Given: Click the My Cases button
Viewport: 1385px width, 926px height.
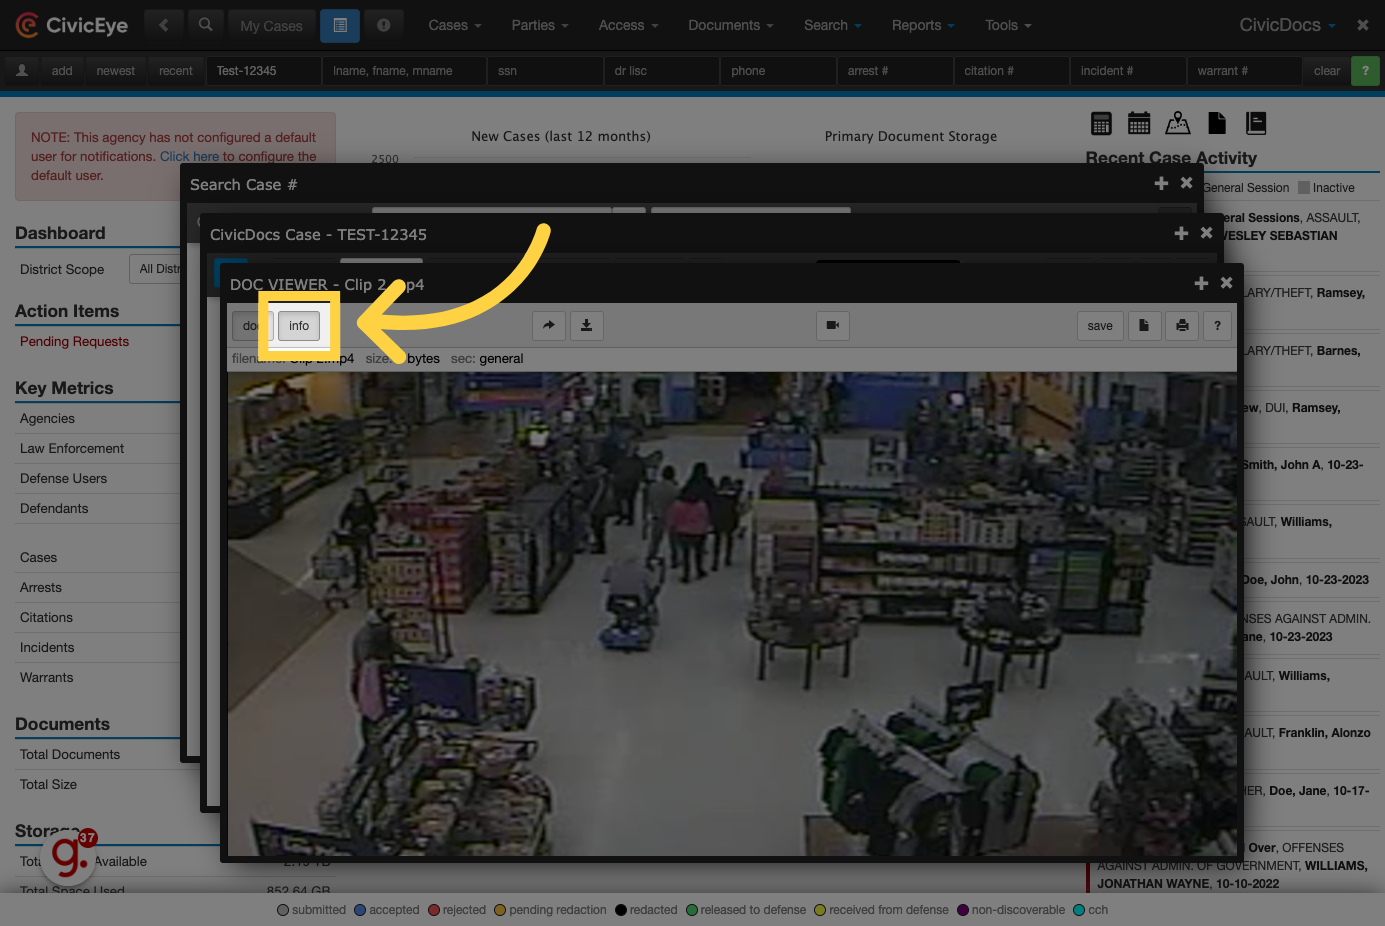Looking at the screenshot, I should click(272, 26).
